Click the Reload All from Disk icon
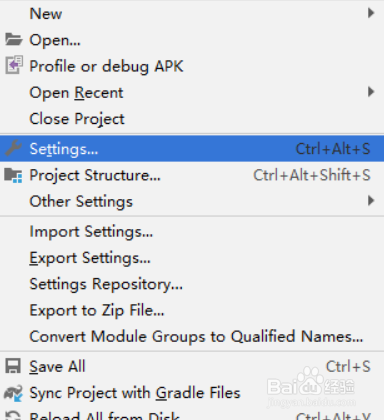This screenshot has width=384, height=420. (x=13, y=415)
